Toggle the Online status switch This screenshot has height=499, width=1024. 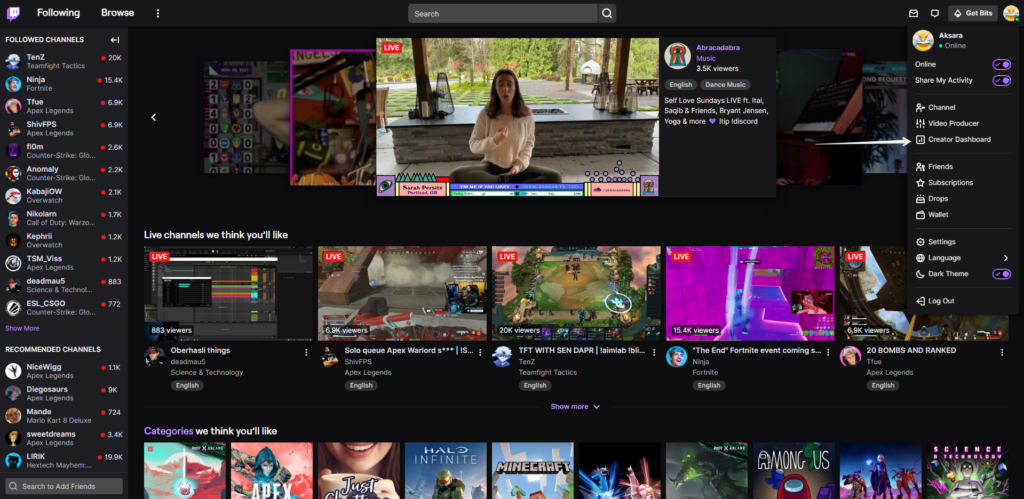(x=1001, y=64)
